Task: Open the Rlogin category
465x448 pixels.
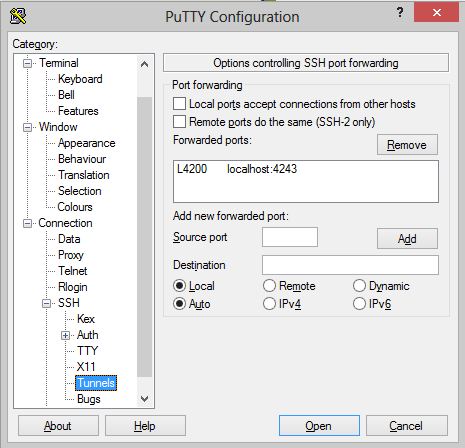Action: point(72,287)
